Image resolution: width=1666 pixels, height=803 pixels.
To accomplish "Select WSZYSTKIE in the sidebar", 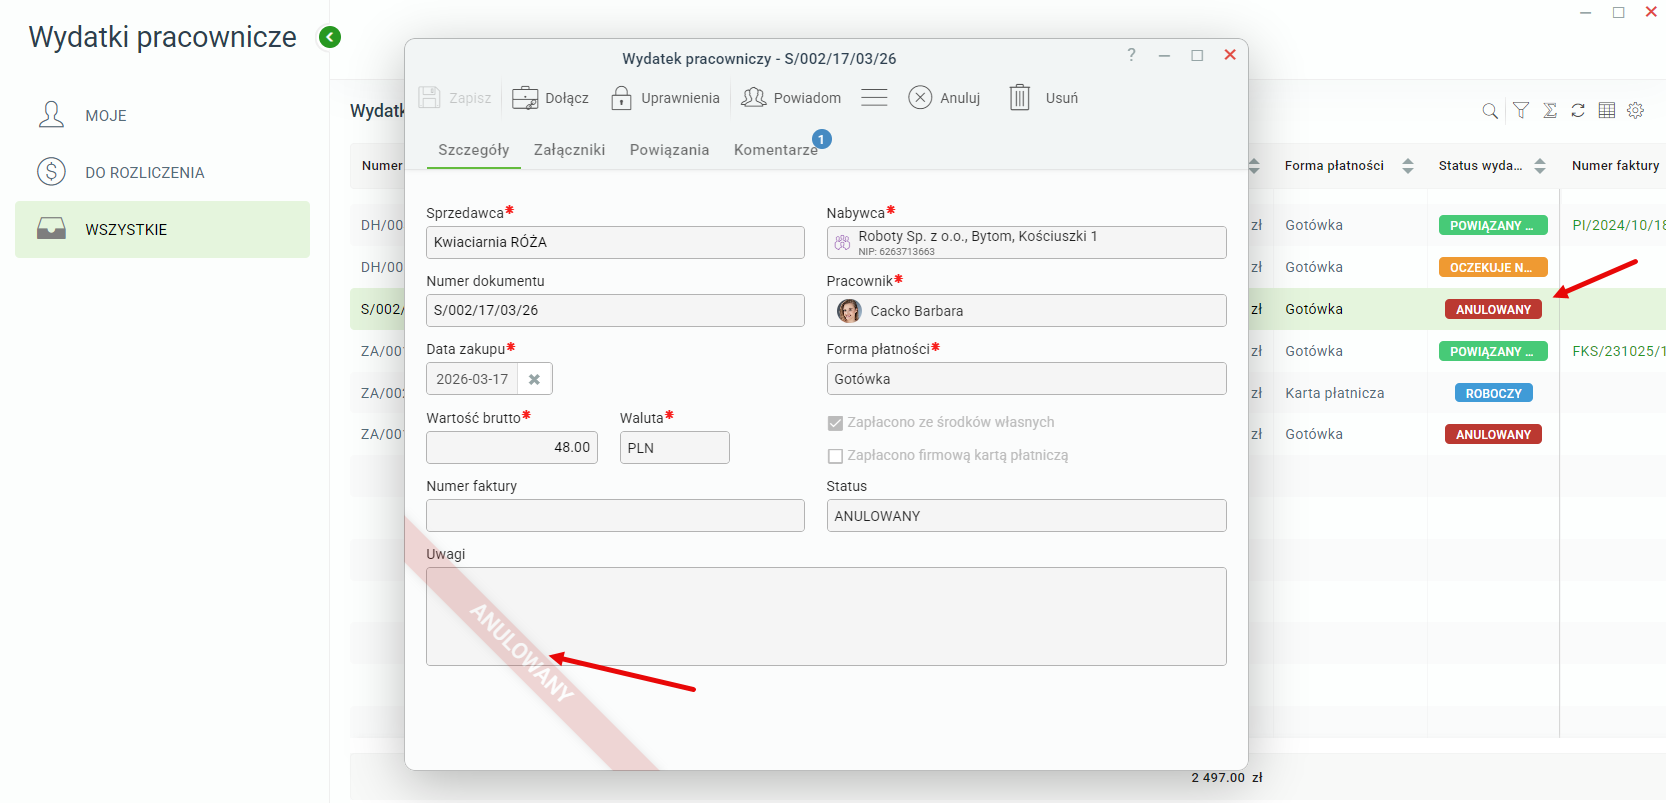I will pyautogui.click(x=162, y=229).
